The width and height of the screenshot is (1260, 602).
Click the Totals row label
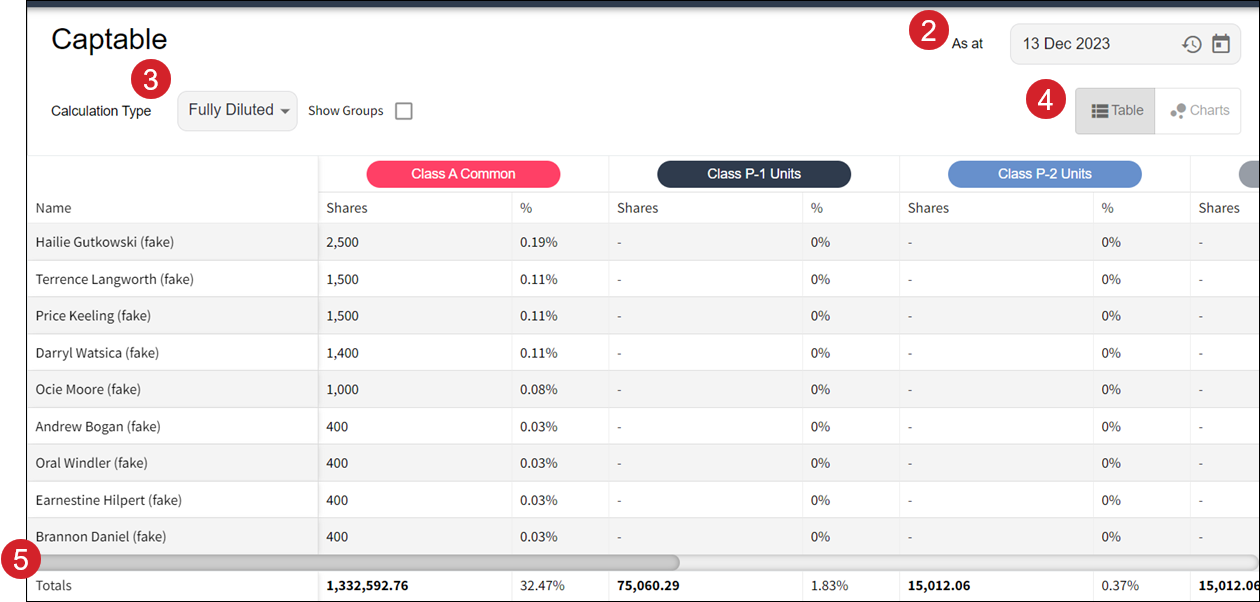point(54,585)
